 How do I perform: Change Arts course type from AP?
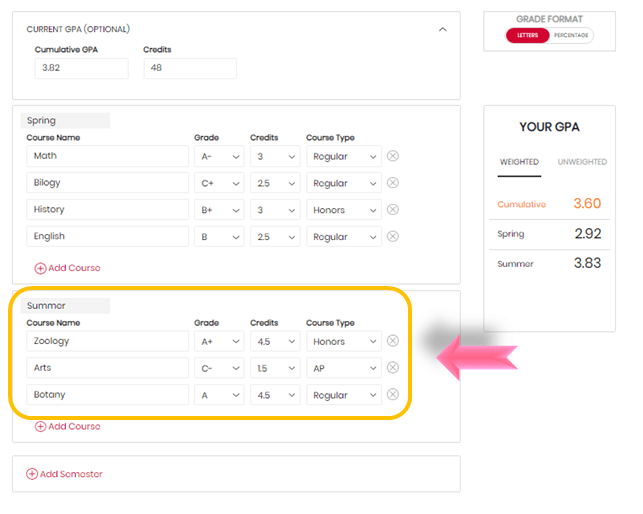tap(344, 368)
